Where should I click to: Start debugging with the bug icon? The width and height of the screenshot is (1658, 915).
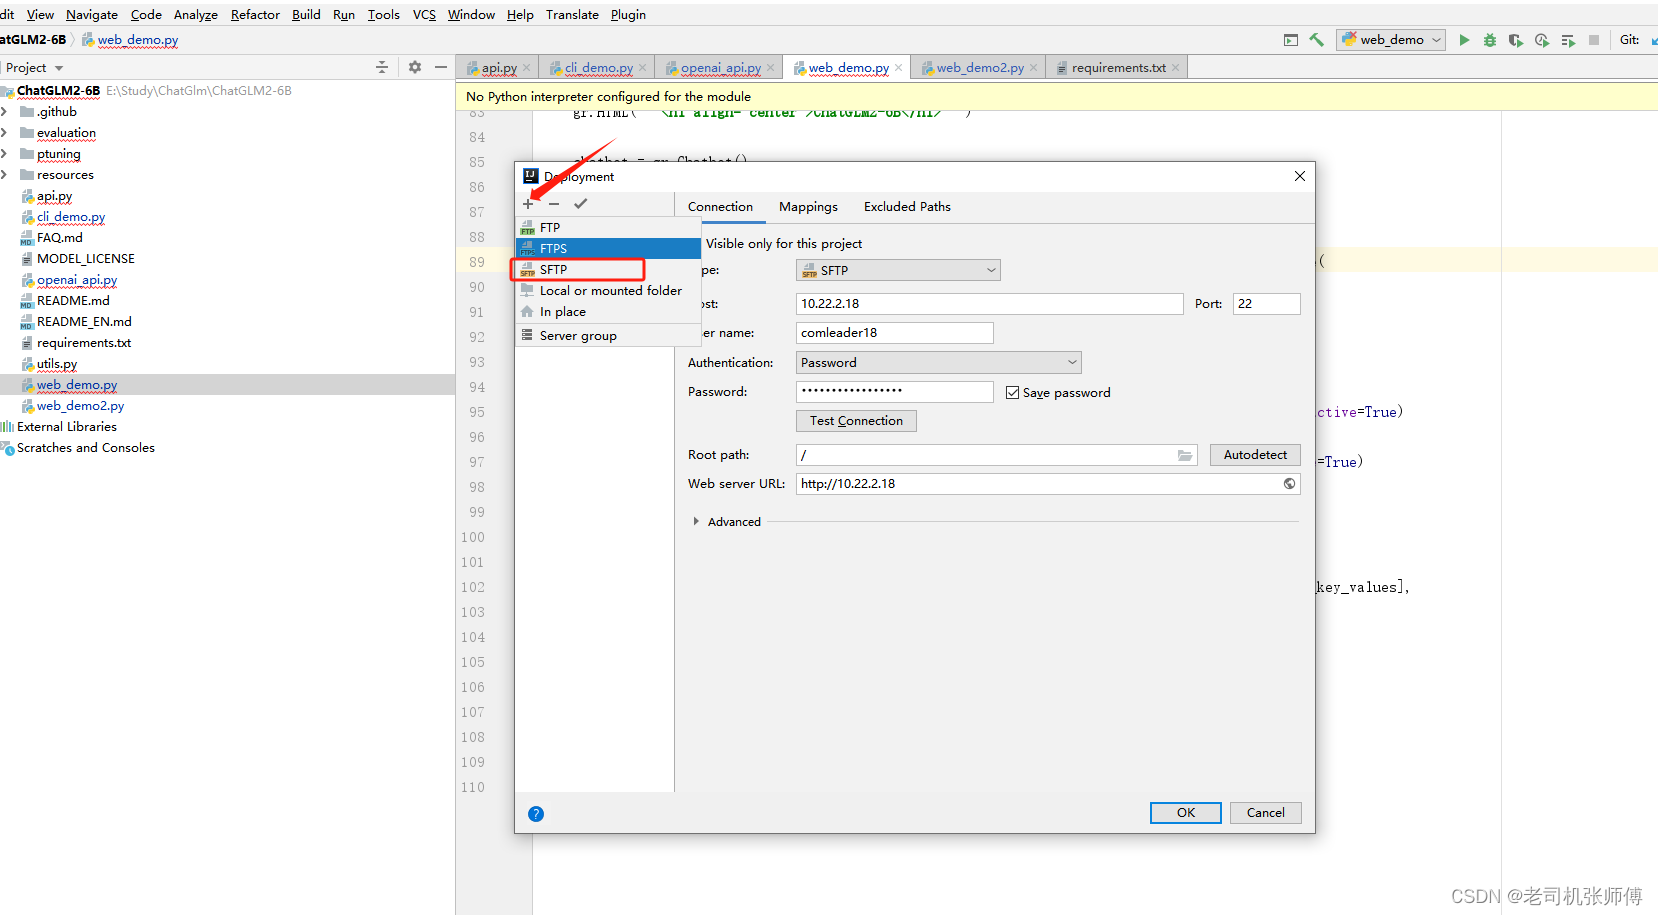click(x=1490, y=40)
